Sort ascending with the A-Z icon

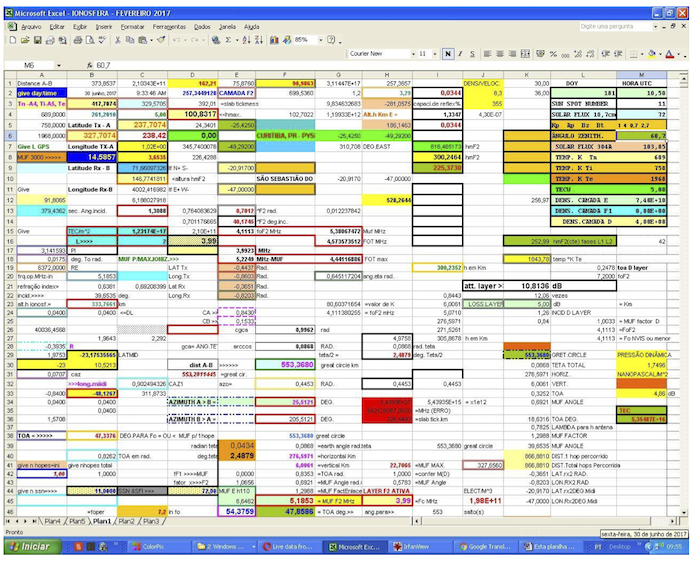pos(245,40)
